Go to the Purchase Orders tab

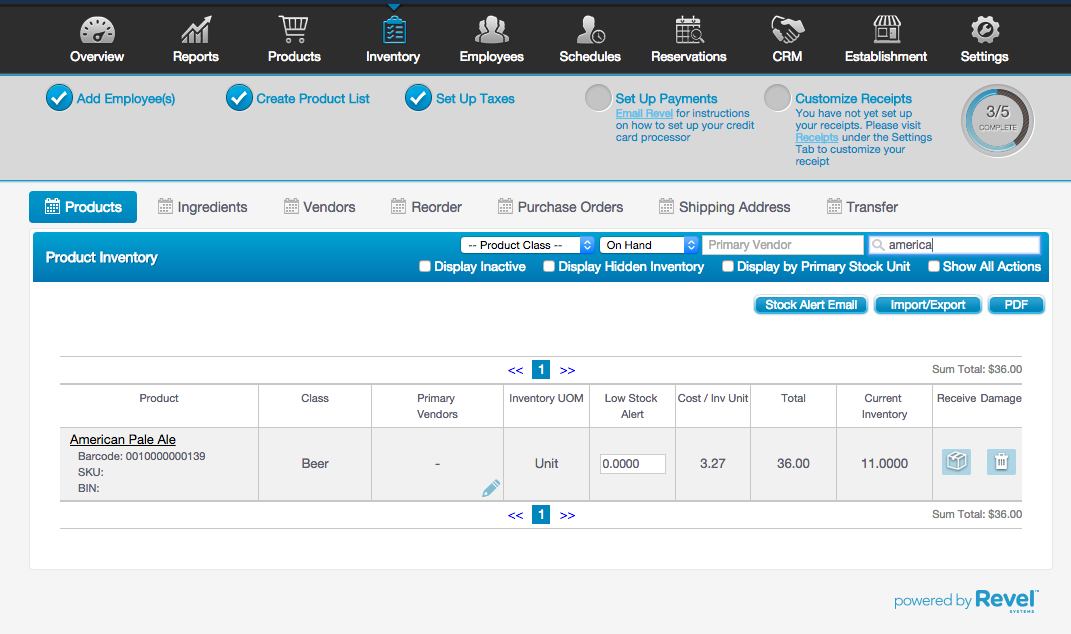[560, 207]
